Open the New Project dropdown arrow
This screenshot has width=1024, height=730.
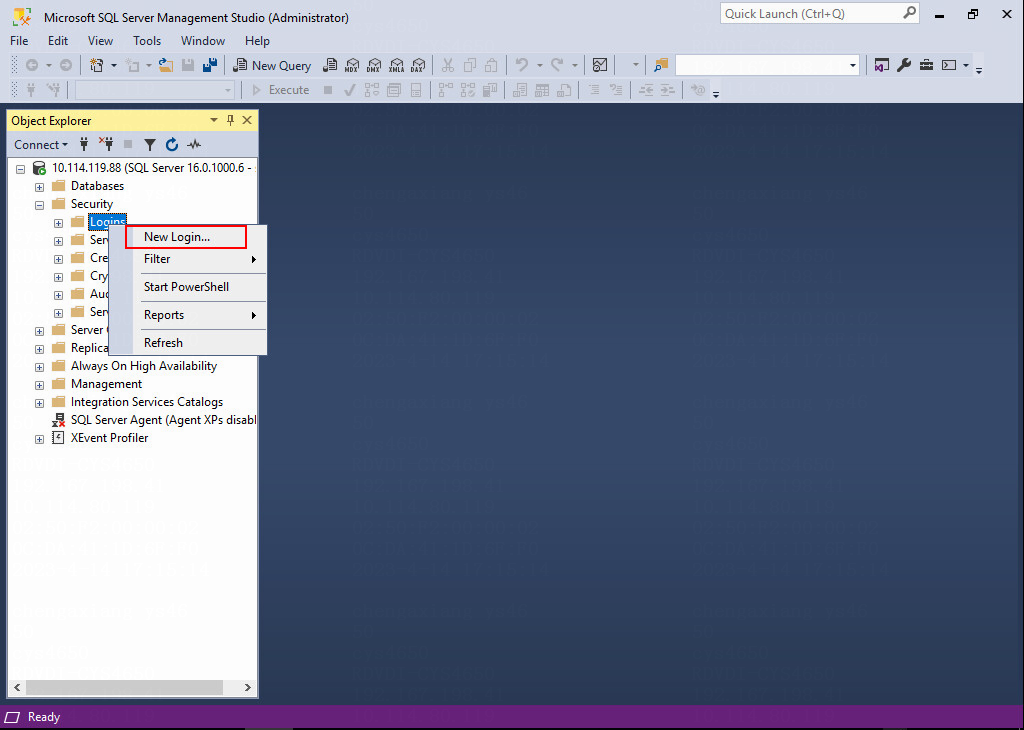[x=114, y=65]
